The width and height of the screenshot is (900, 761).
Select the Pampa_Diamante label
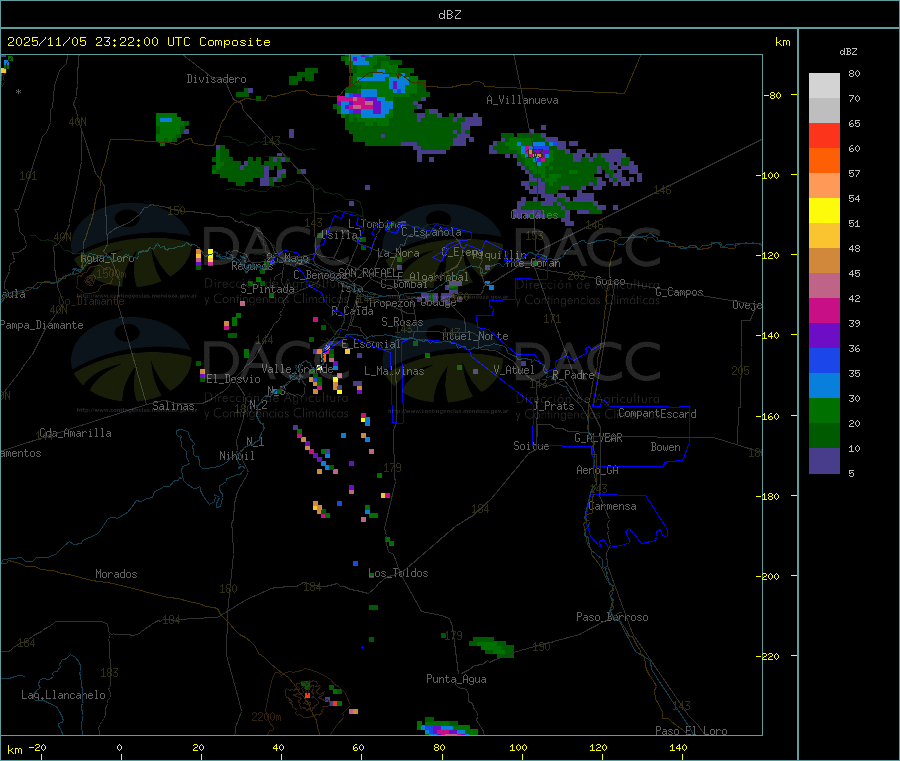click(42, 325)
